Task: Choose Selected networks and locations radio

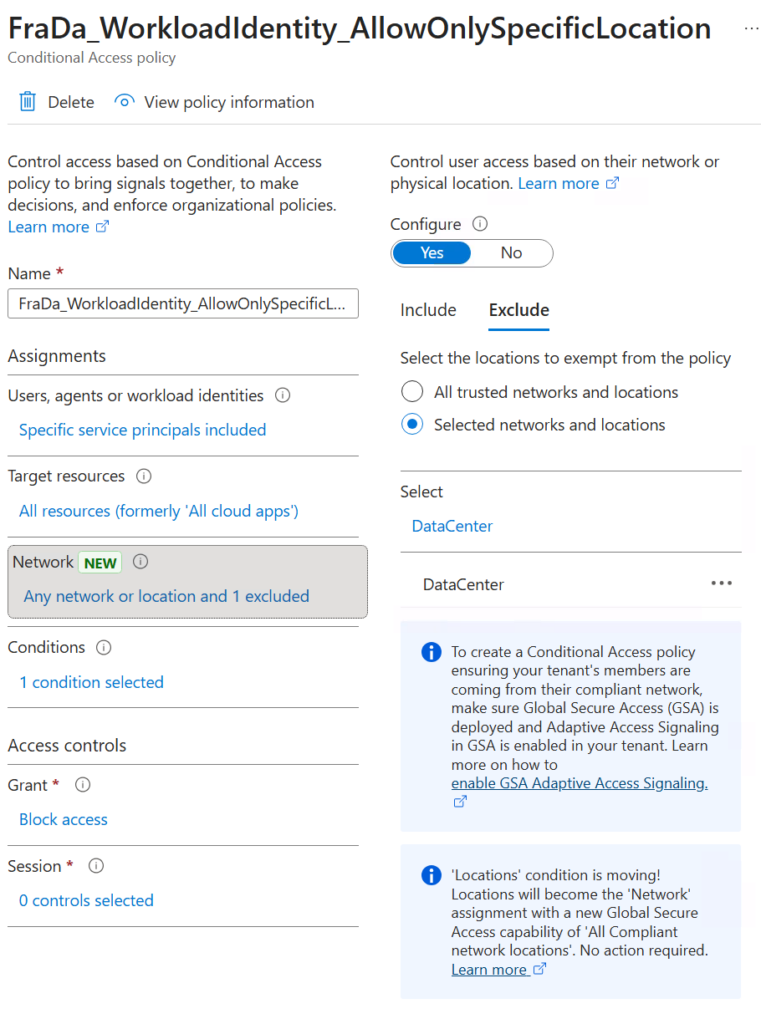Action: [411, 425]
